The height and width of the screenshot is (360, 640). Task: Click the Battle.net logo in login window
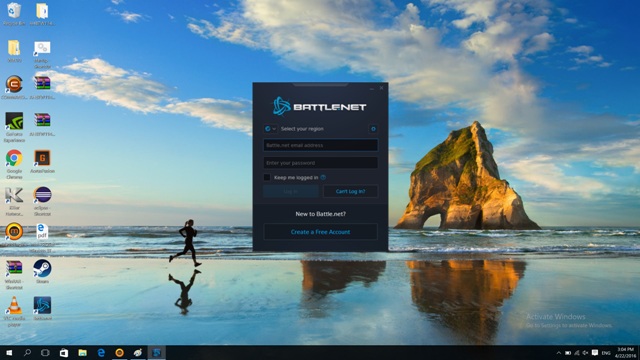(x=320, y=106)
